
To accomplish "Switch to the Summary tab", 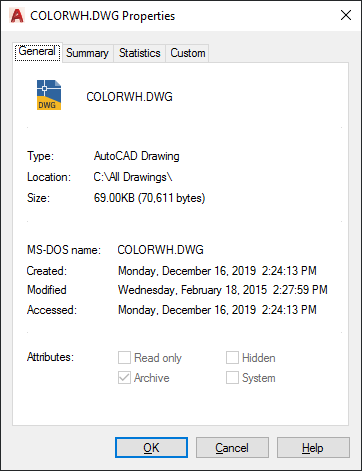I will tap(88, 53).
